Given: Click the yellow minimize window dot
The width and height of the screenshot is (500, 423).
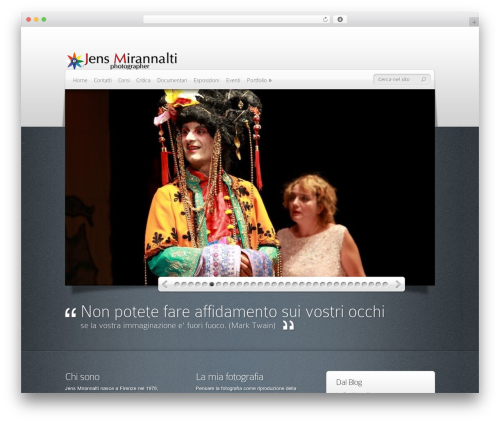Looking at the screenshot, I should pos(36,19).
